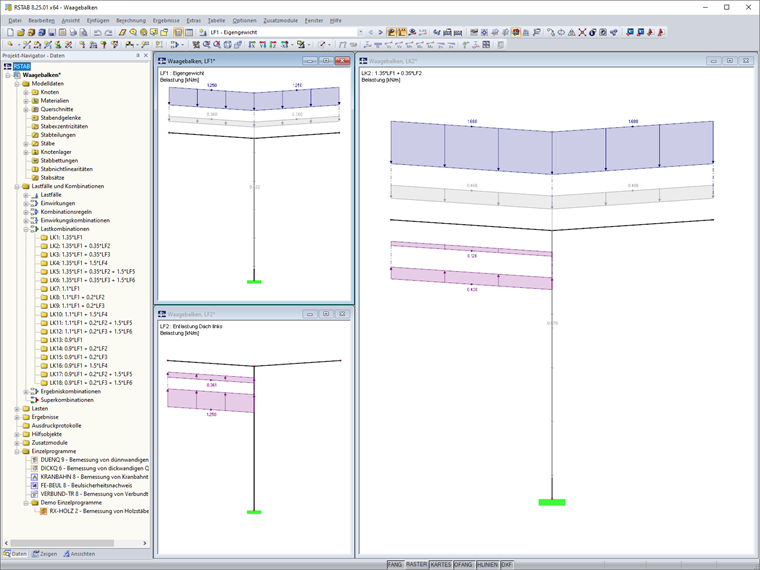Click the highlighted rotate view icon
Image resolution: width=760 pixels, height=570 pixels.
point(516,32)
